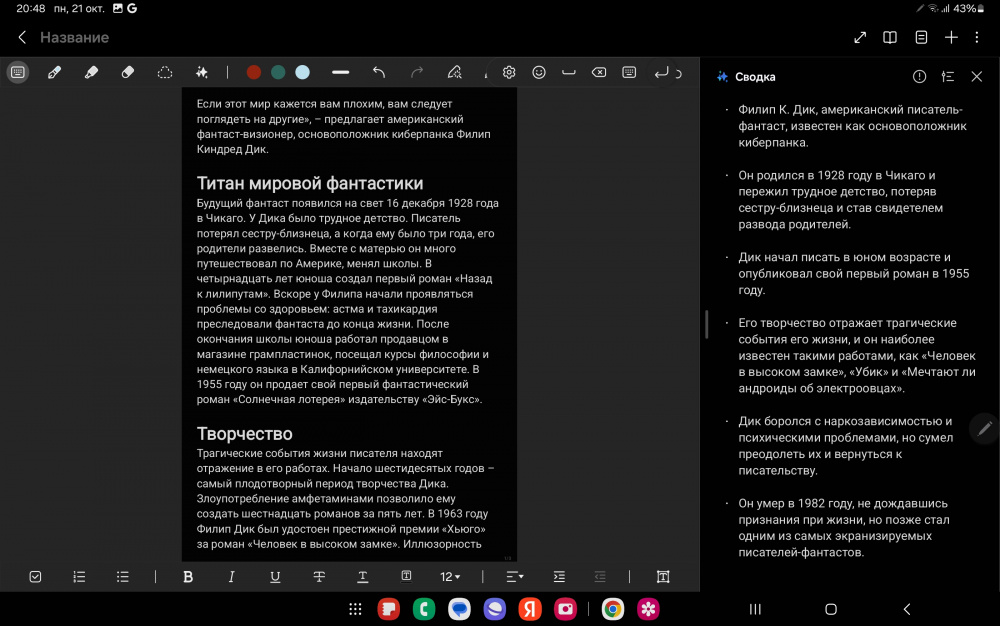Close the Сводка summary panel

point(976,76)
